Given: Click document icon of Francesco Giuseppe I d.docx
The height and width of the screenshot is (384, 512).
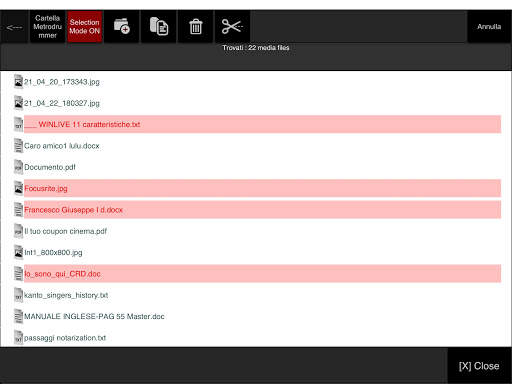Looking at the screenshot, I should click(18, 210).
